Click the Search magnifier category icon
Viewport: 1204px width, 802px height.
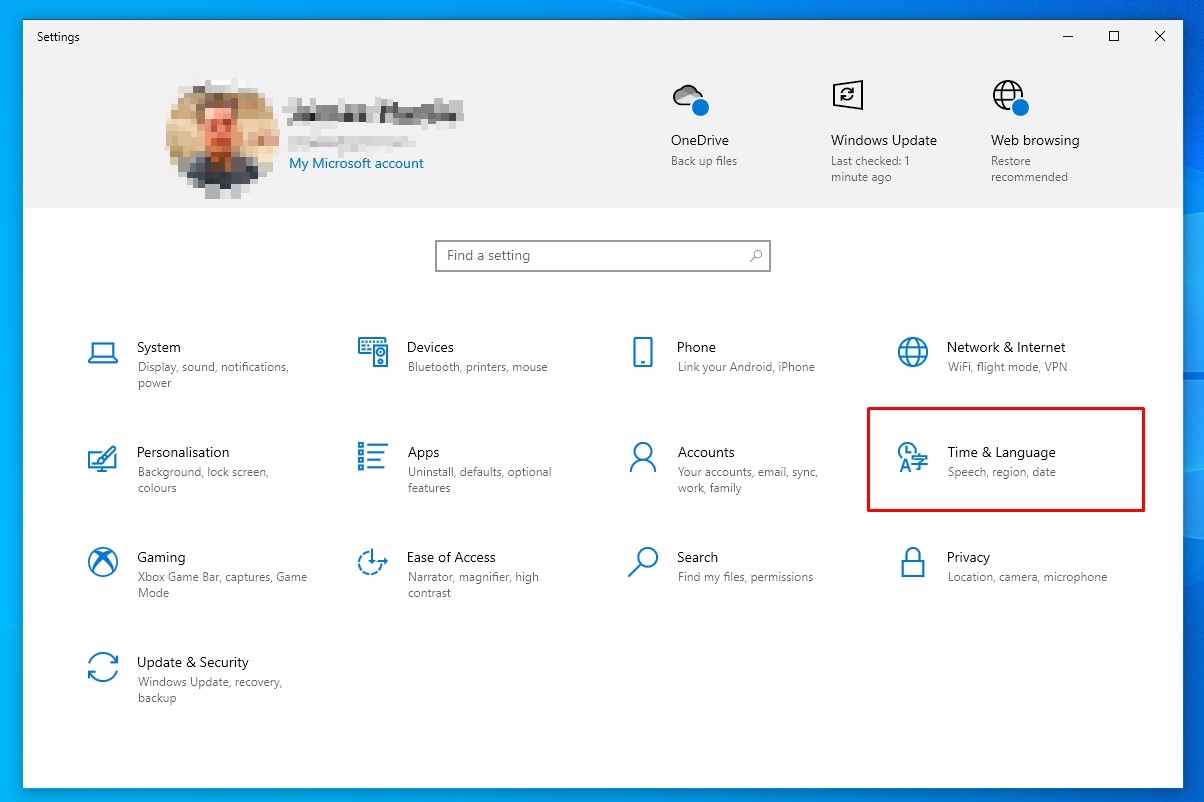pos(643,562)
